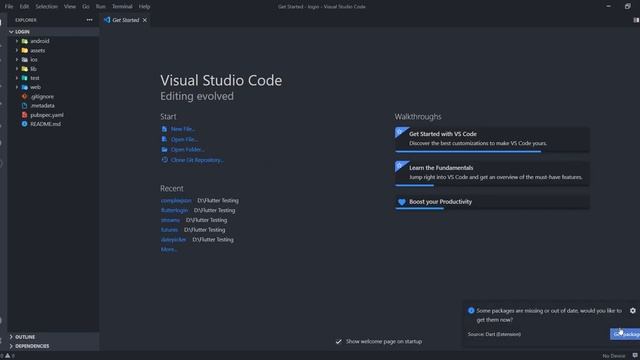
Task: Open the Explorer more actions ellipsis
Action: pyautogui.click(x=89, y=20)
